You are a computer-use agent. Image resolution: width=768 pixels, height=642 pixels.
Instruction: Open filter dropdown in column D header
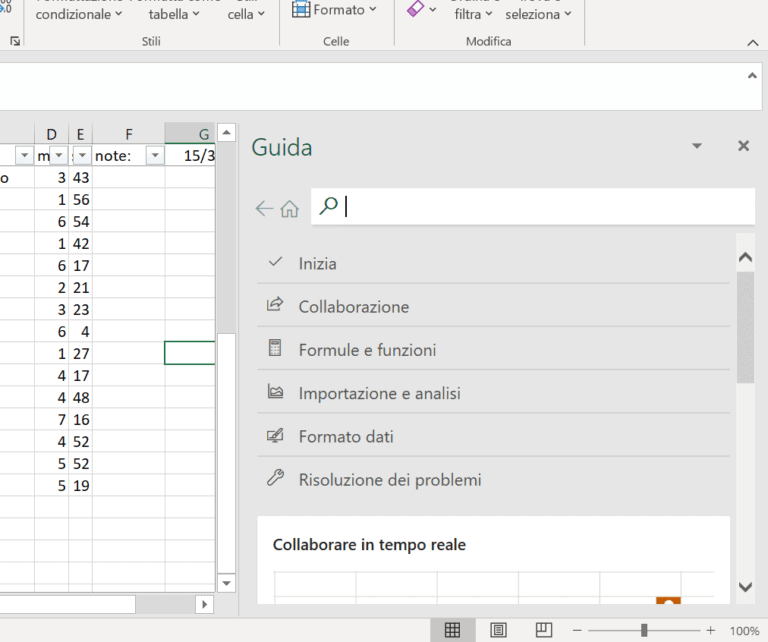59,156
